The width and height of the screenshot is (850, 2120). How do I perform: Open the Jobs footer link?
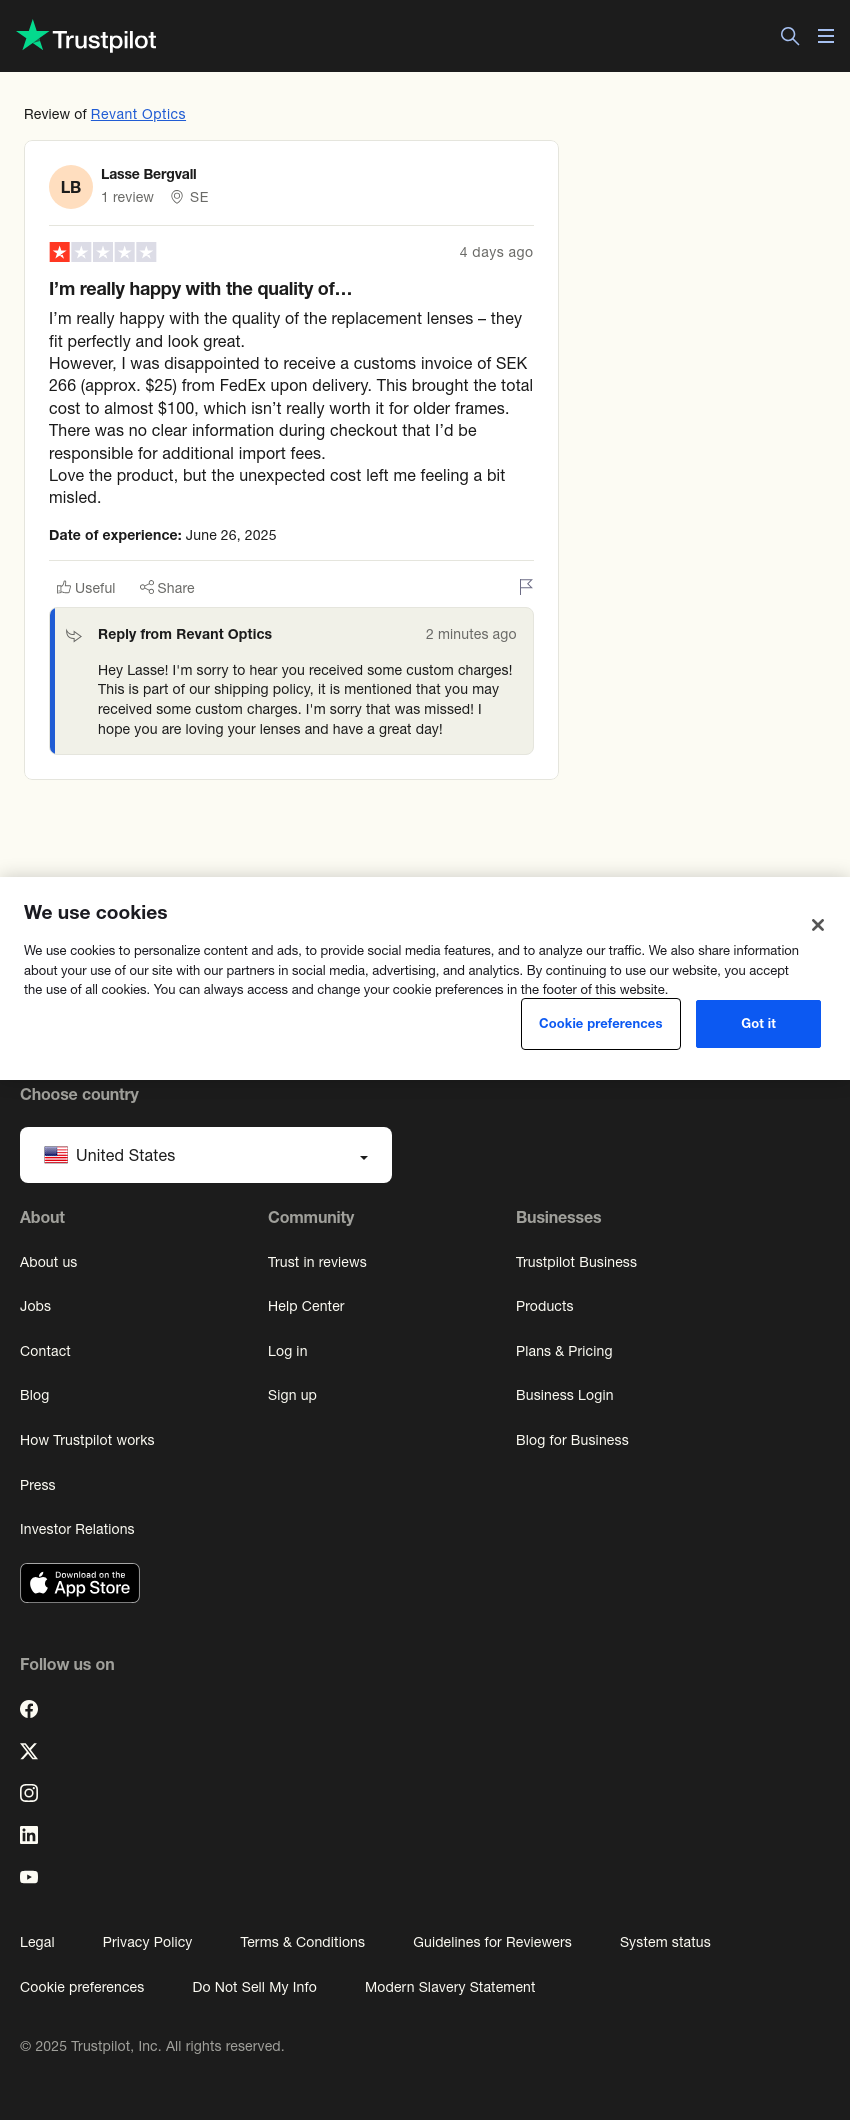(35, 1306)
